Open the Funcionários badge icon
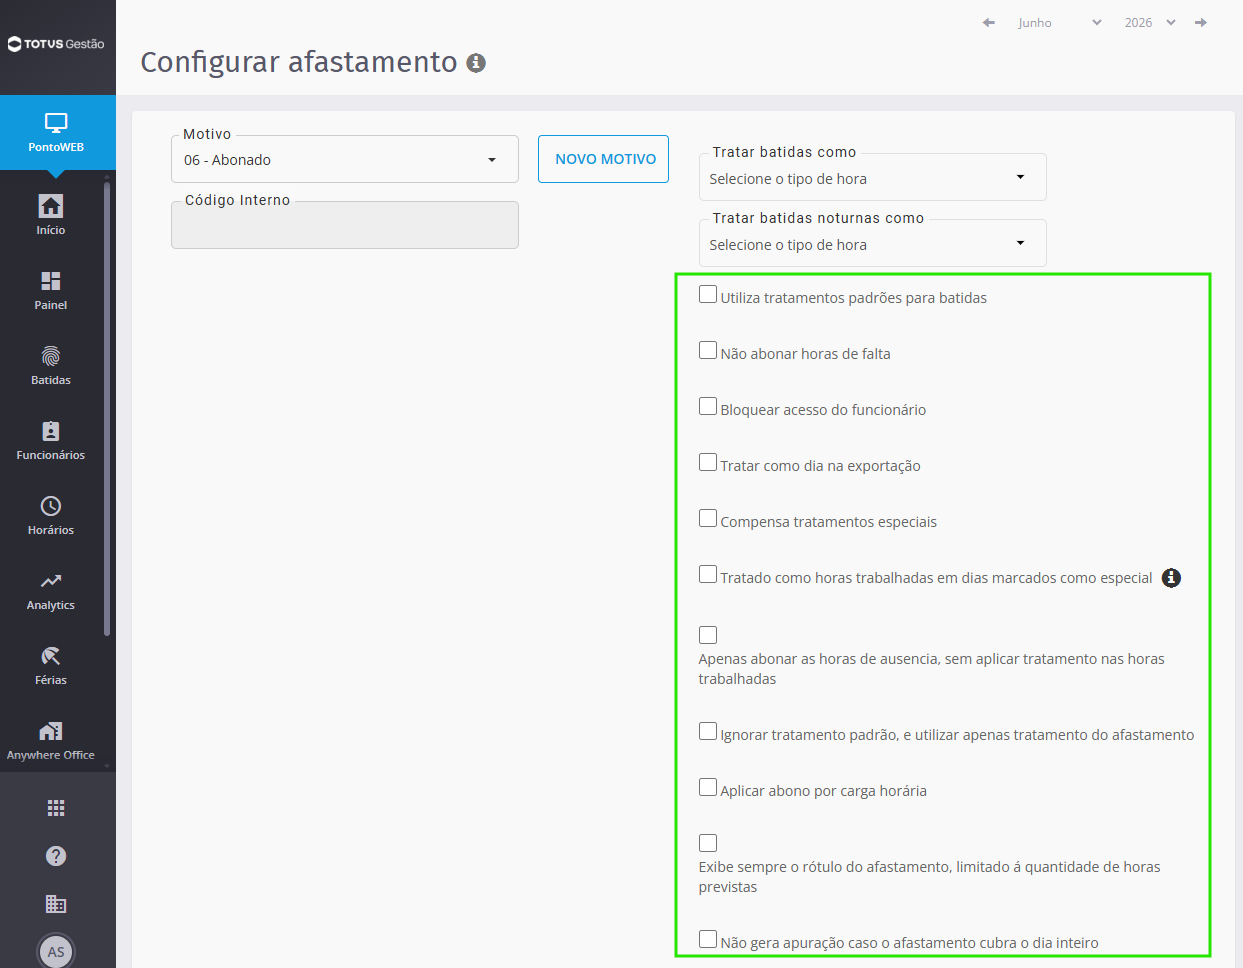Screen dimensions: 1243x968 51,431
